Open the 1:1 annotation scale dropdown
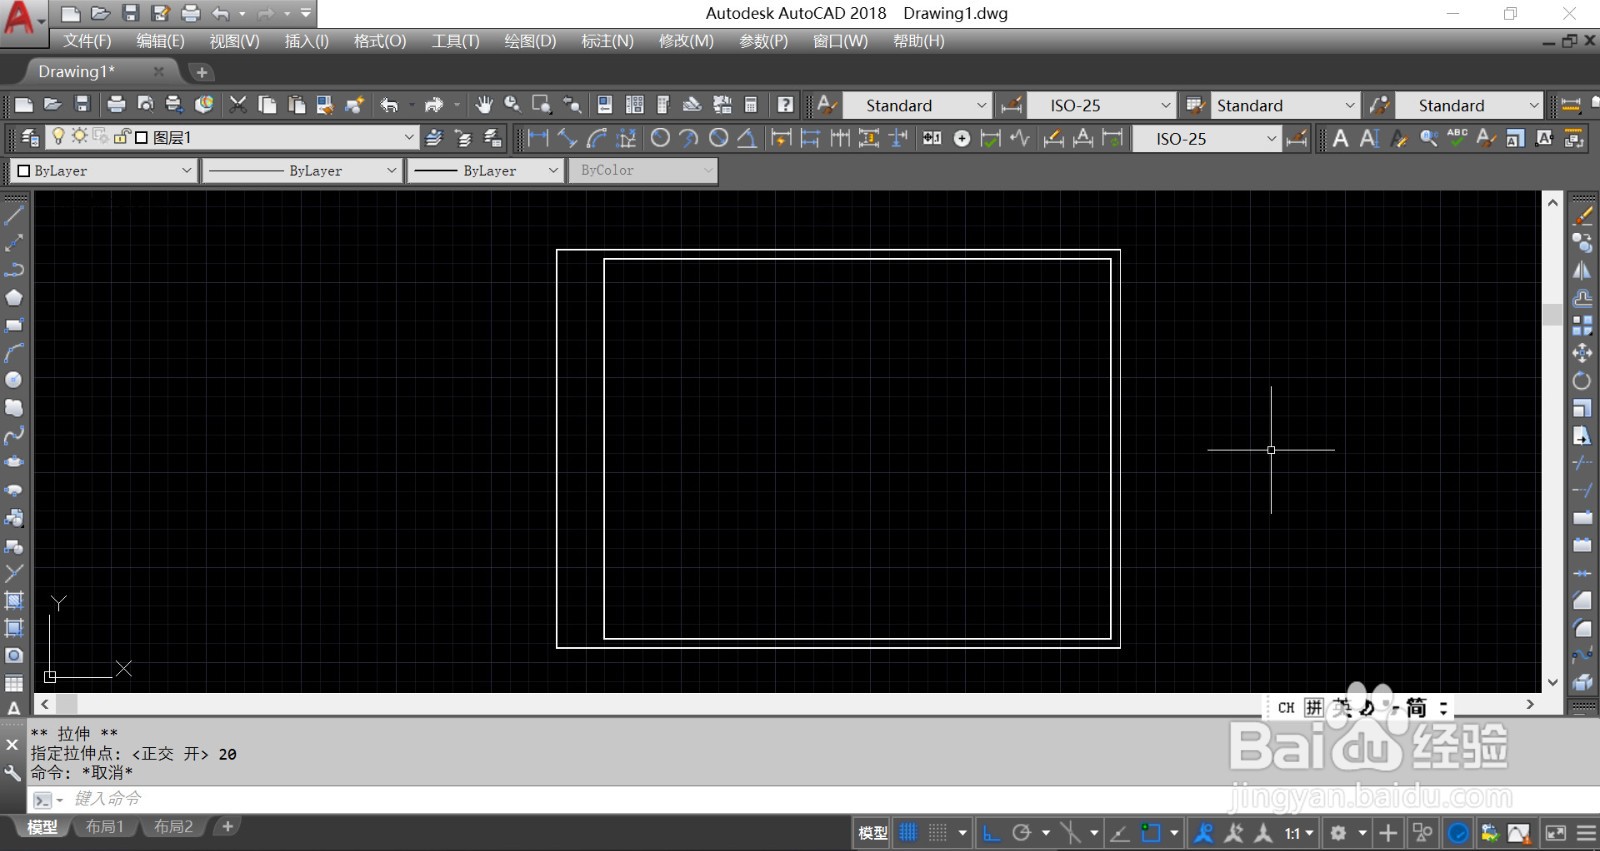This screenshot has width=1600, height=851. (1299, 832)
